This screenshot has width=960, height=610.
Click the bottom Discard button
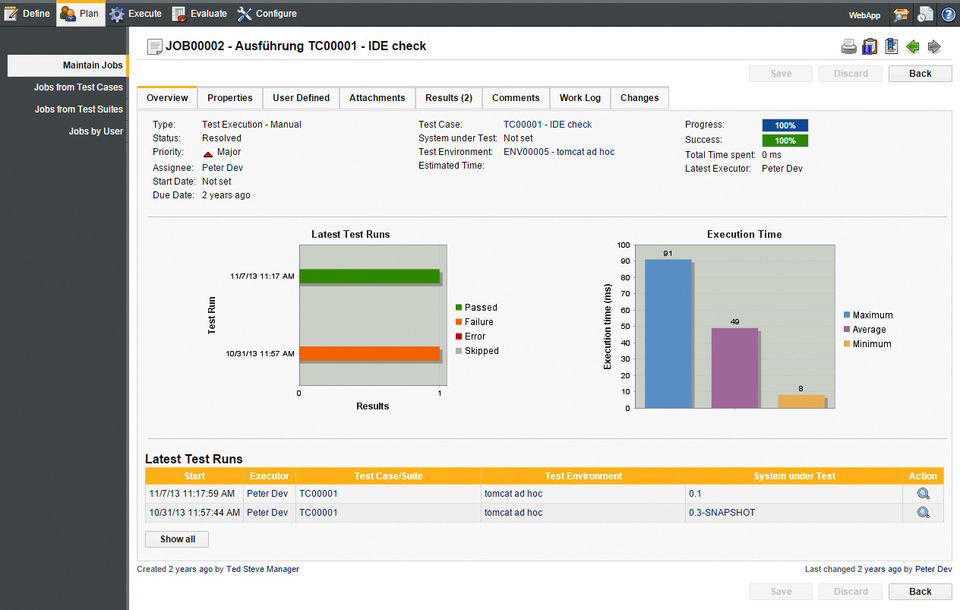click(x=850, y=592)
